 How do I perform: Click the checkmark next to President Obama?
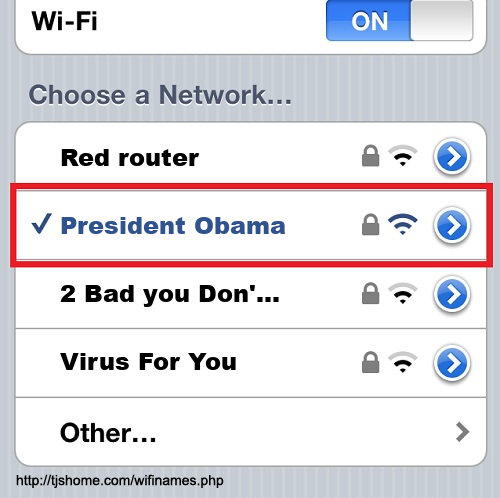[x=41, y=223]
